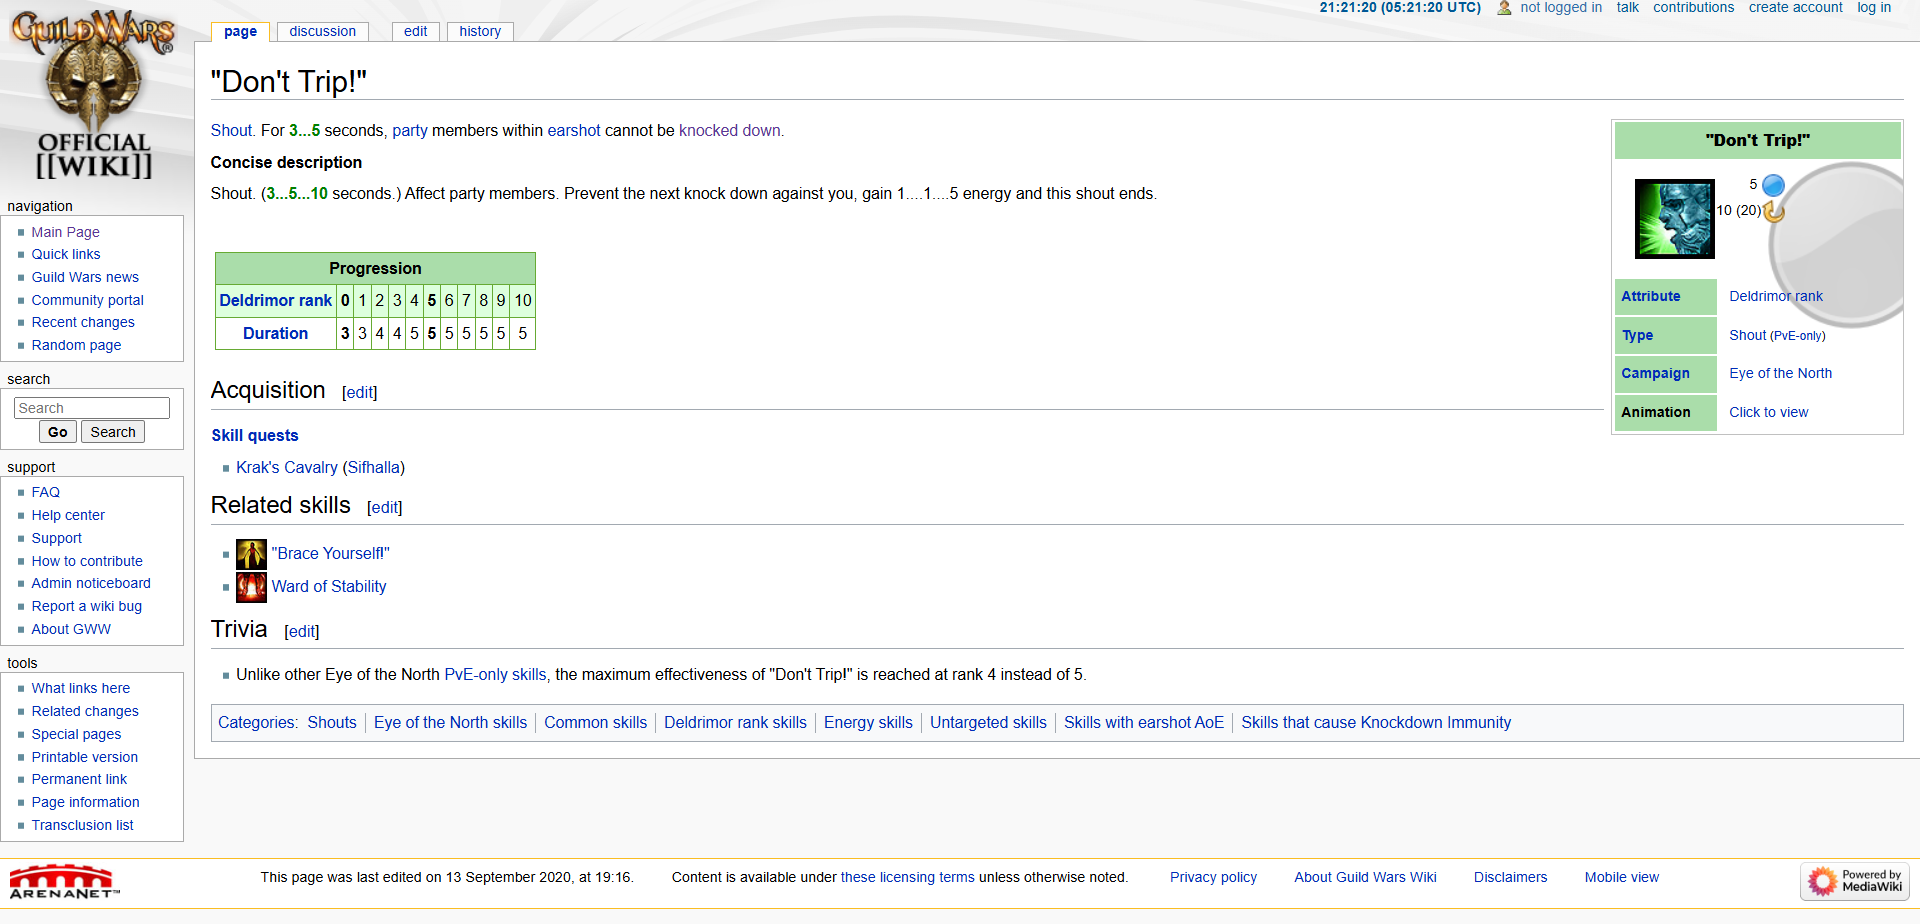
Task: Open the history tab
Action: 480,31
